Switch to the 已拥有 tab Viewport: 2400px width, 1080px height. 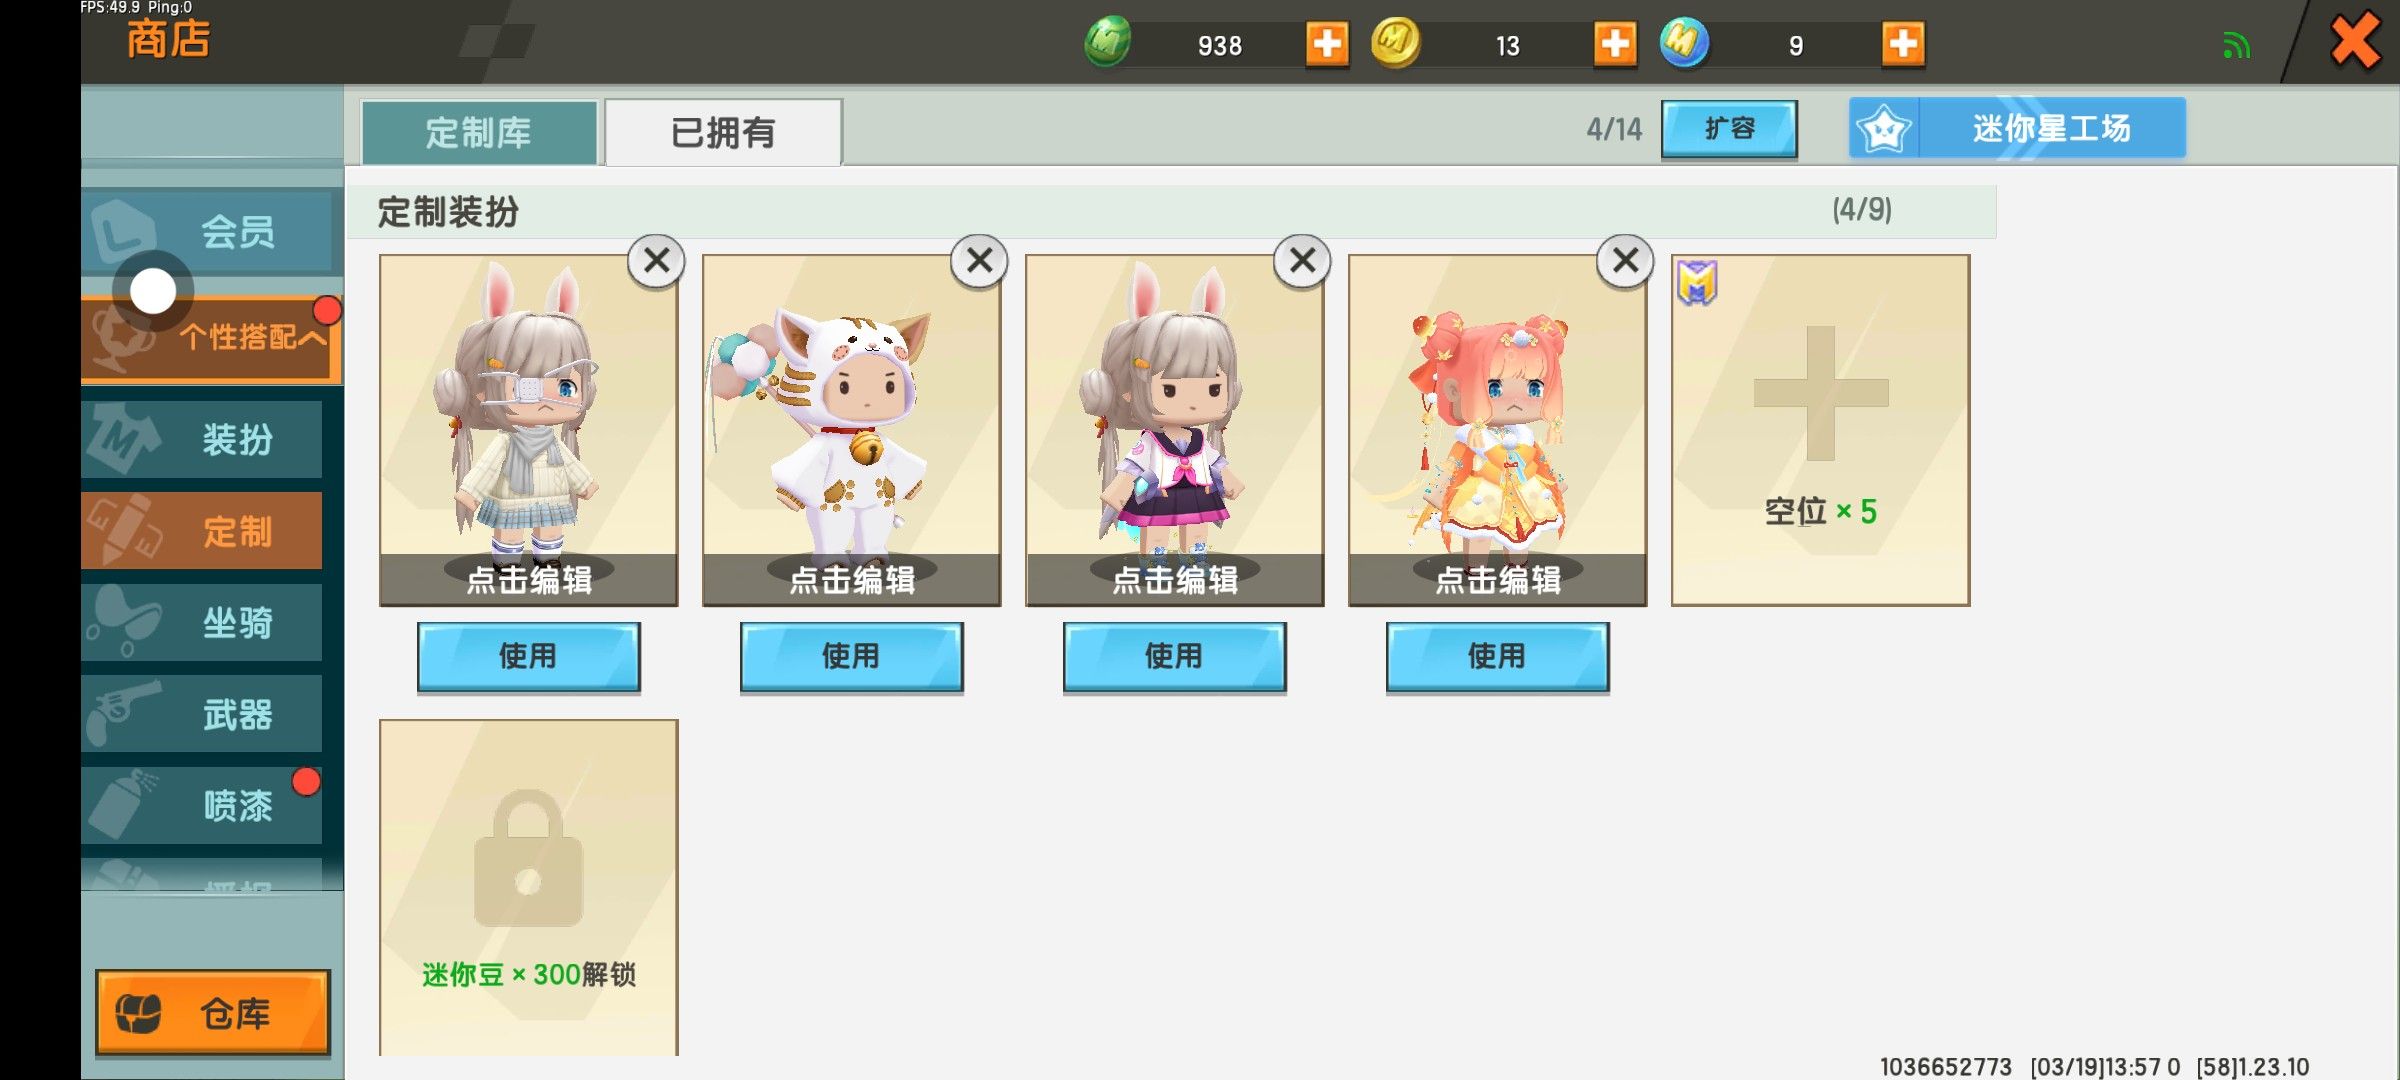coord(723,132)
